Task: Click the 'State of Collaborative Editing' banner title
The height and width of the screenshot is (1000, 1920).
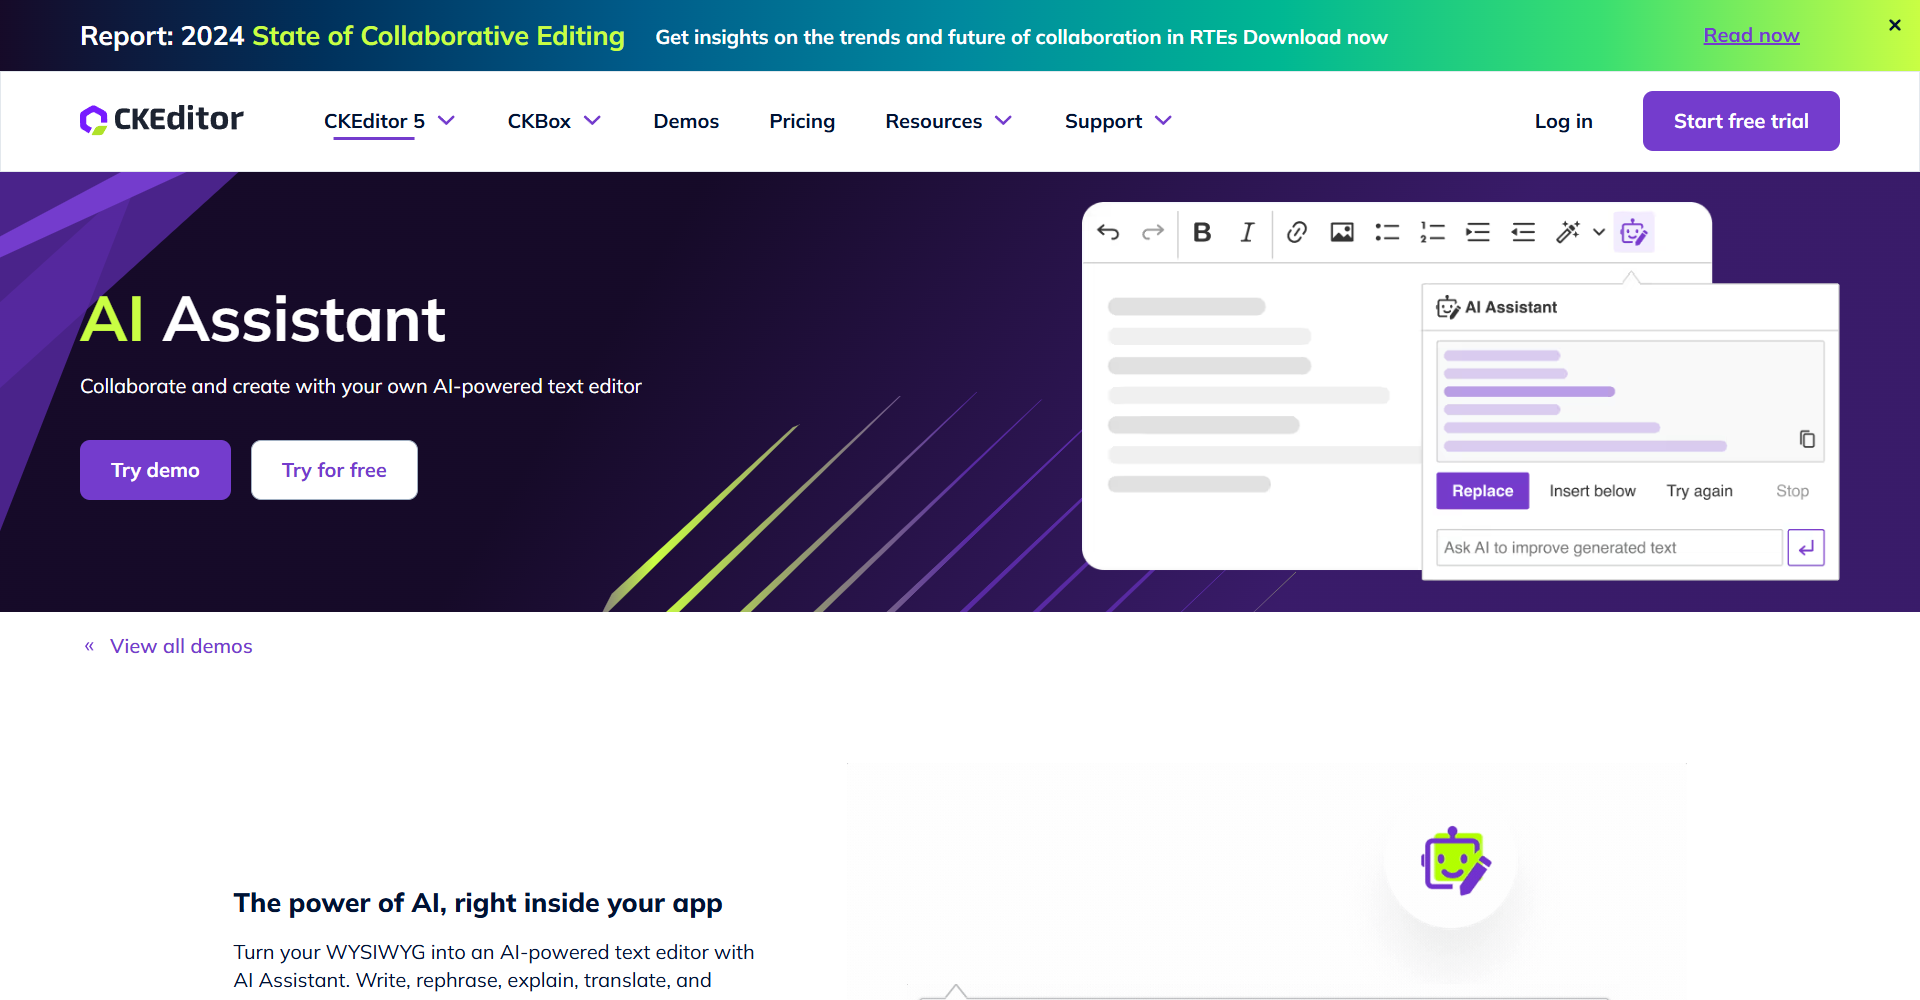Action: [x=438, y=36]
